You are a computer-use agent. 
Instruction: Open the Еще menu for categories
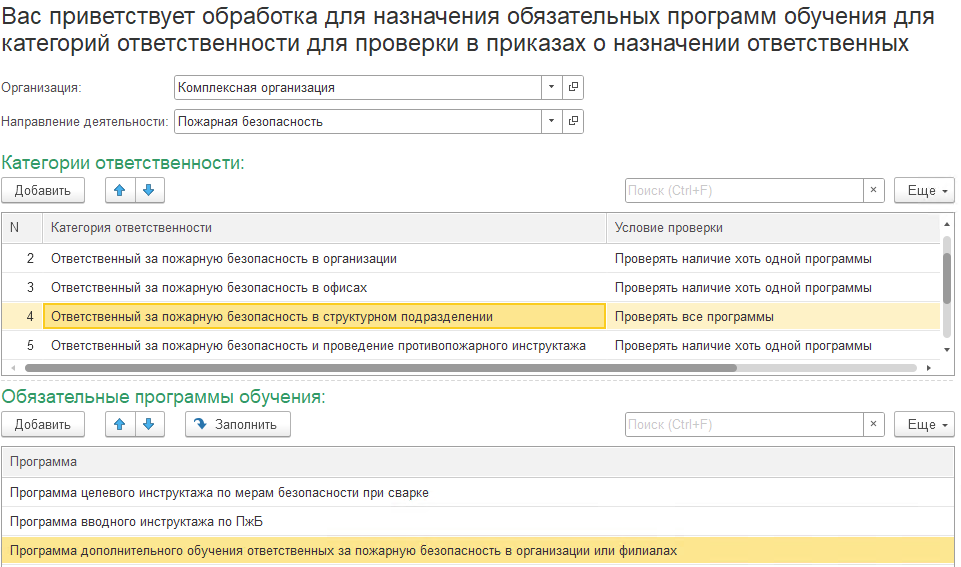pyautogui.click(x=924, y=190)
